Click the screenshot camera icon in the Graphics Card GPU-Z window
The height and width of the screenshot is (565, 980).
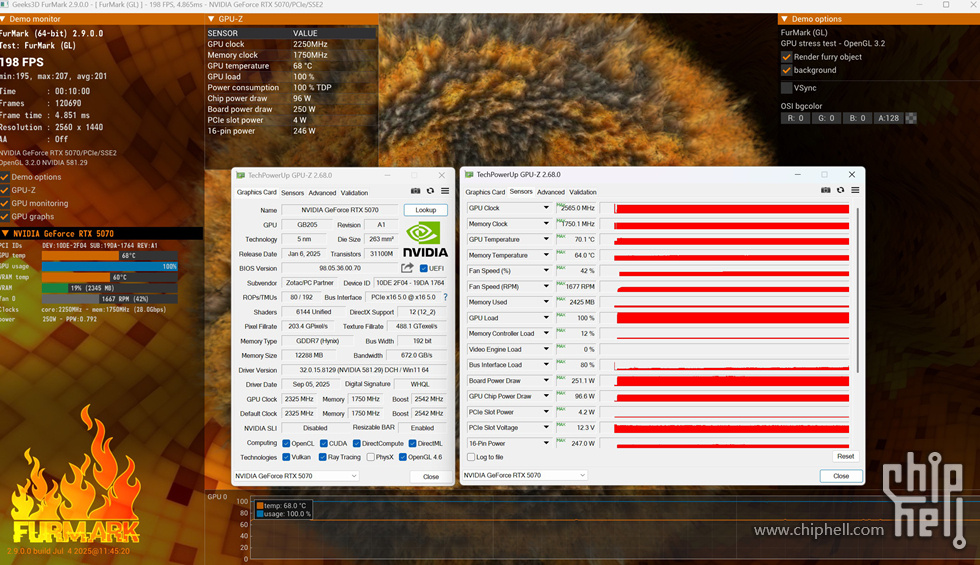(416, 191)
